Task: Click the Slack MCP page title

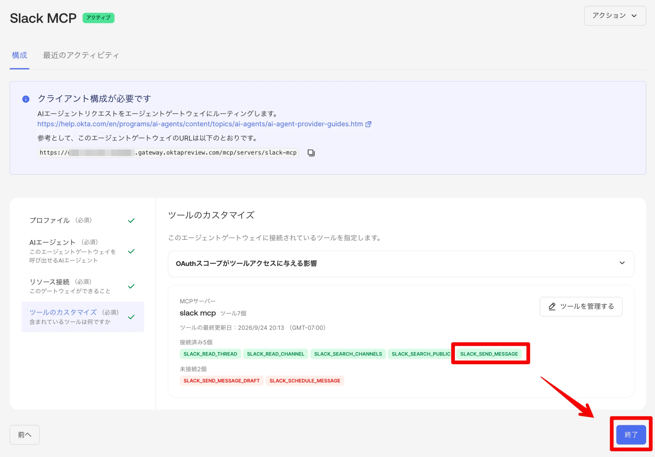Action: coord(43,18)
